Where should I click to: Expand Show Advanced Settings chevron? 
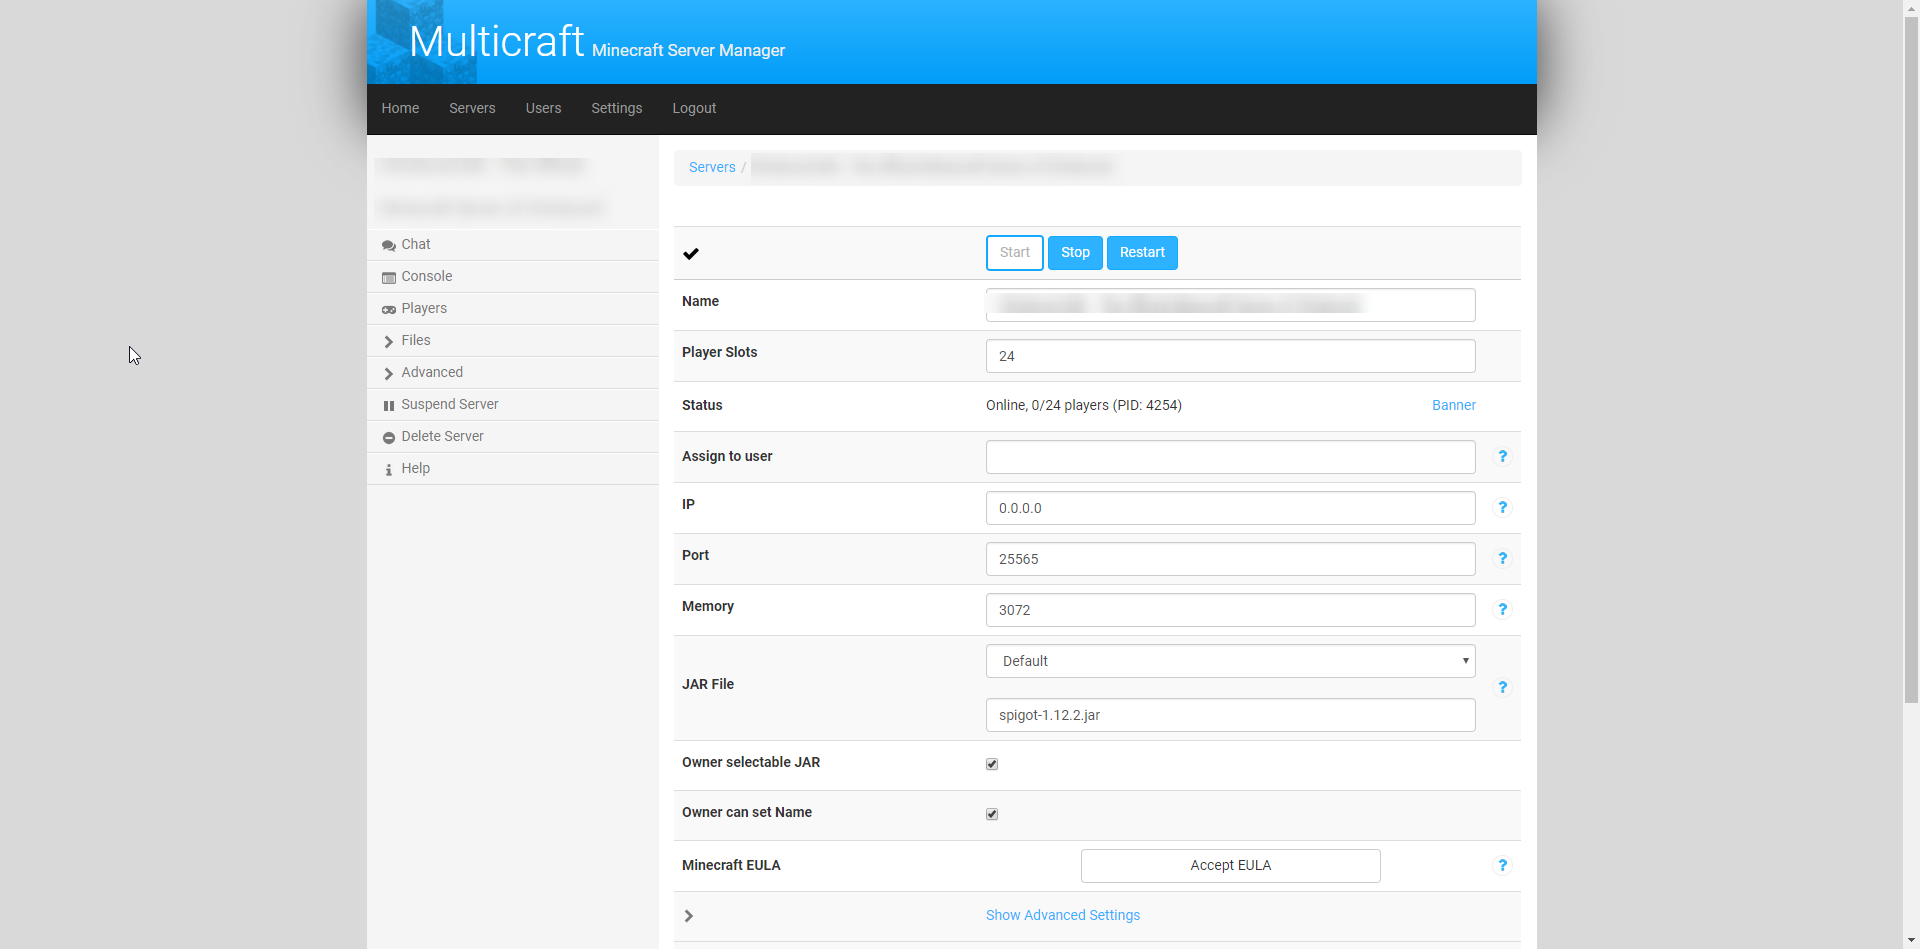pyautogui.click(x=689, y=916)
